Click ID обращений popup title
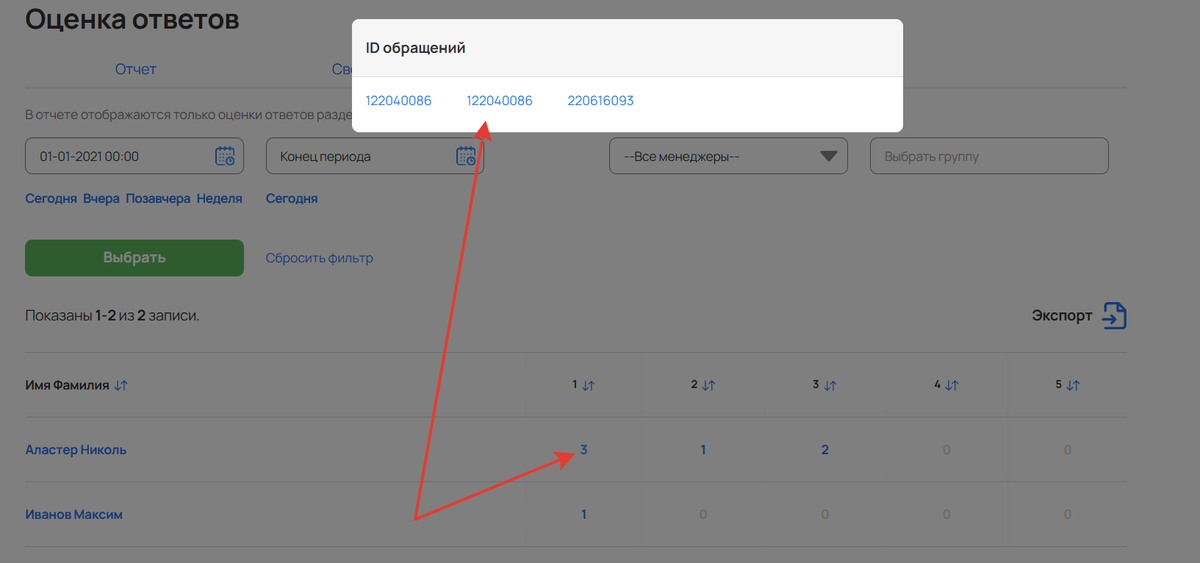Image resolution: width=1200 pixels, height=563 pixels. 416,48
